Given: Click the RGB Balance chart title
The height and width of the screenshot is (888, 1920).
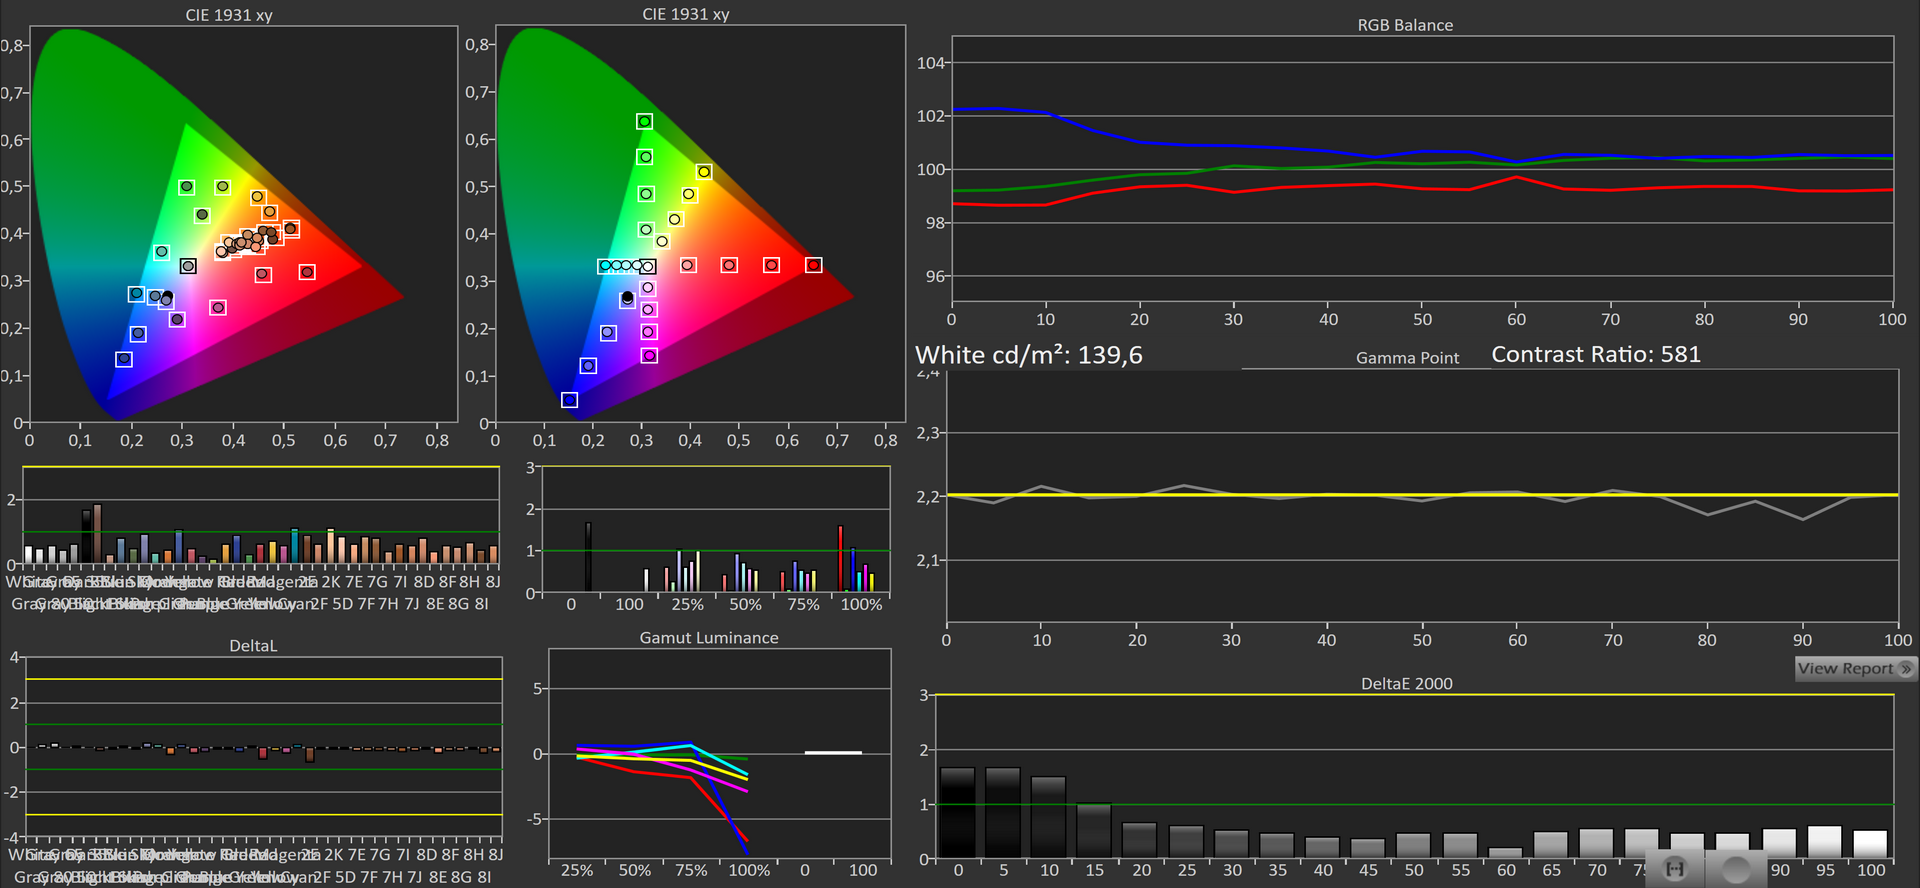Looking at the screenshot, I should tap(1404, 25).
